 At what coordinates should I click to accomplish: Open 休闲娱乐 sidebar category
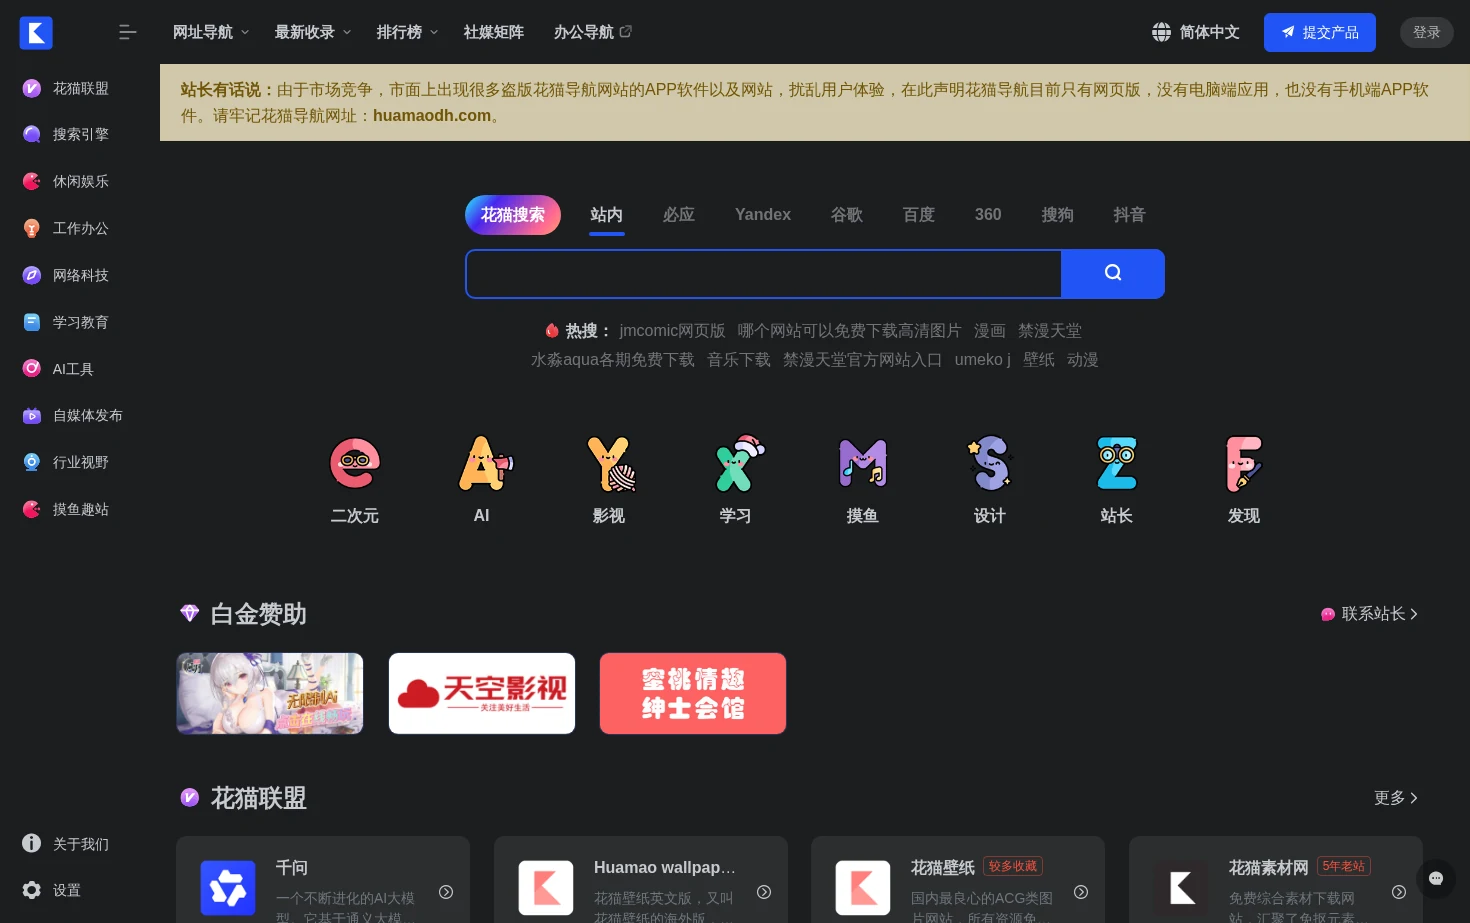66,181
